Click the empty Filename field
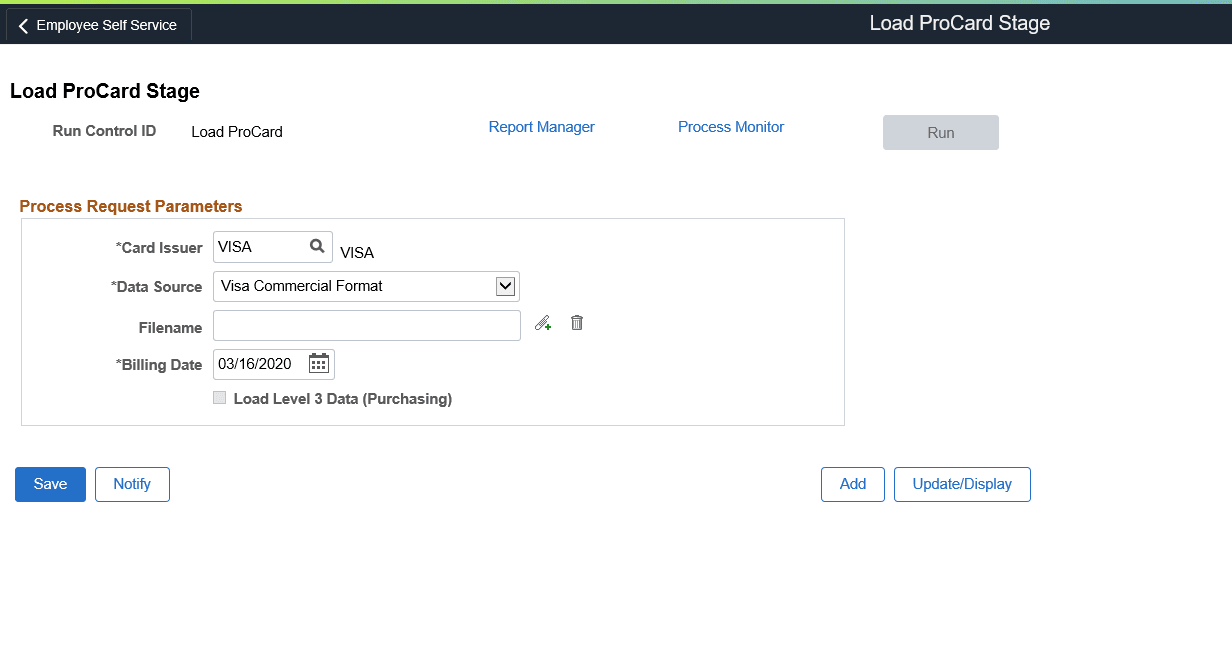This screenshot has height=650, width=1232. click(x=366, y=325)
